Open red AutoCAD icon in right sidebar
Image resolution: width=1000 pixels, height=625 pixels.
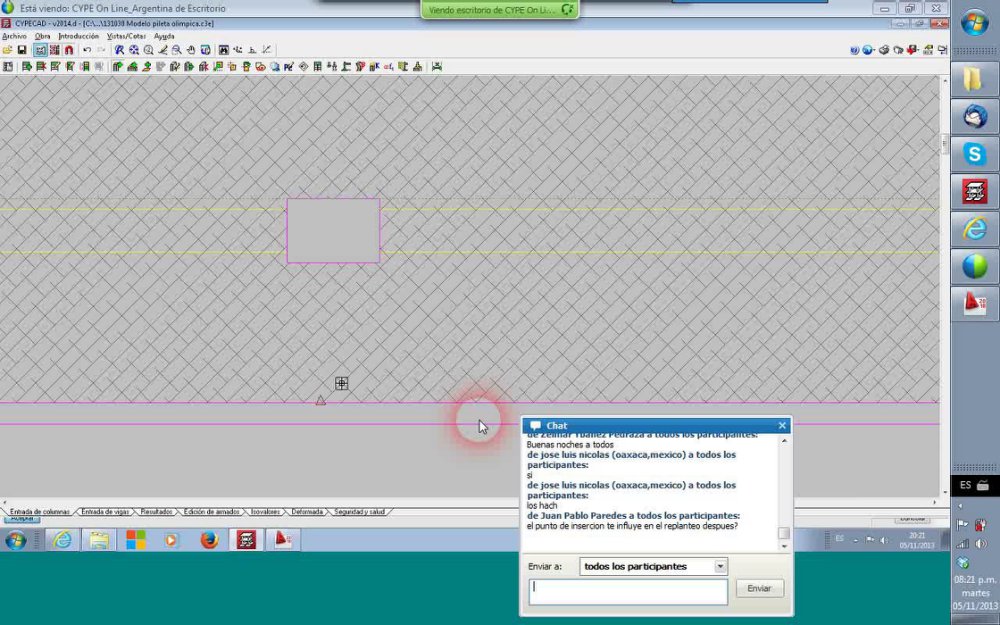(x=974, y=304)
